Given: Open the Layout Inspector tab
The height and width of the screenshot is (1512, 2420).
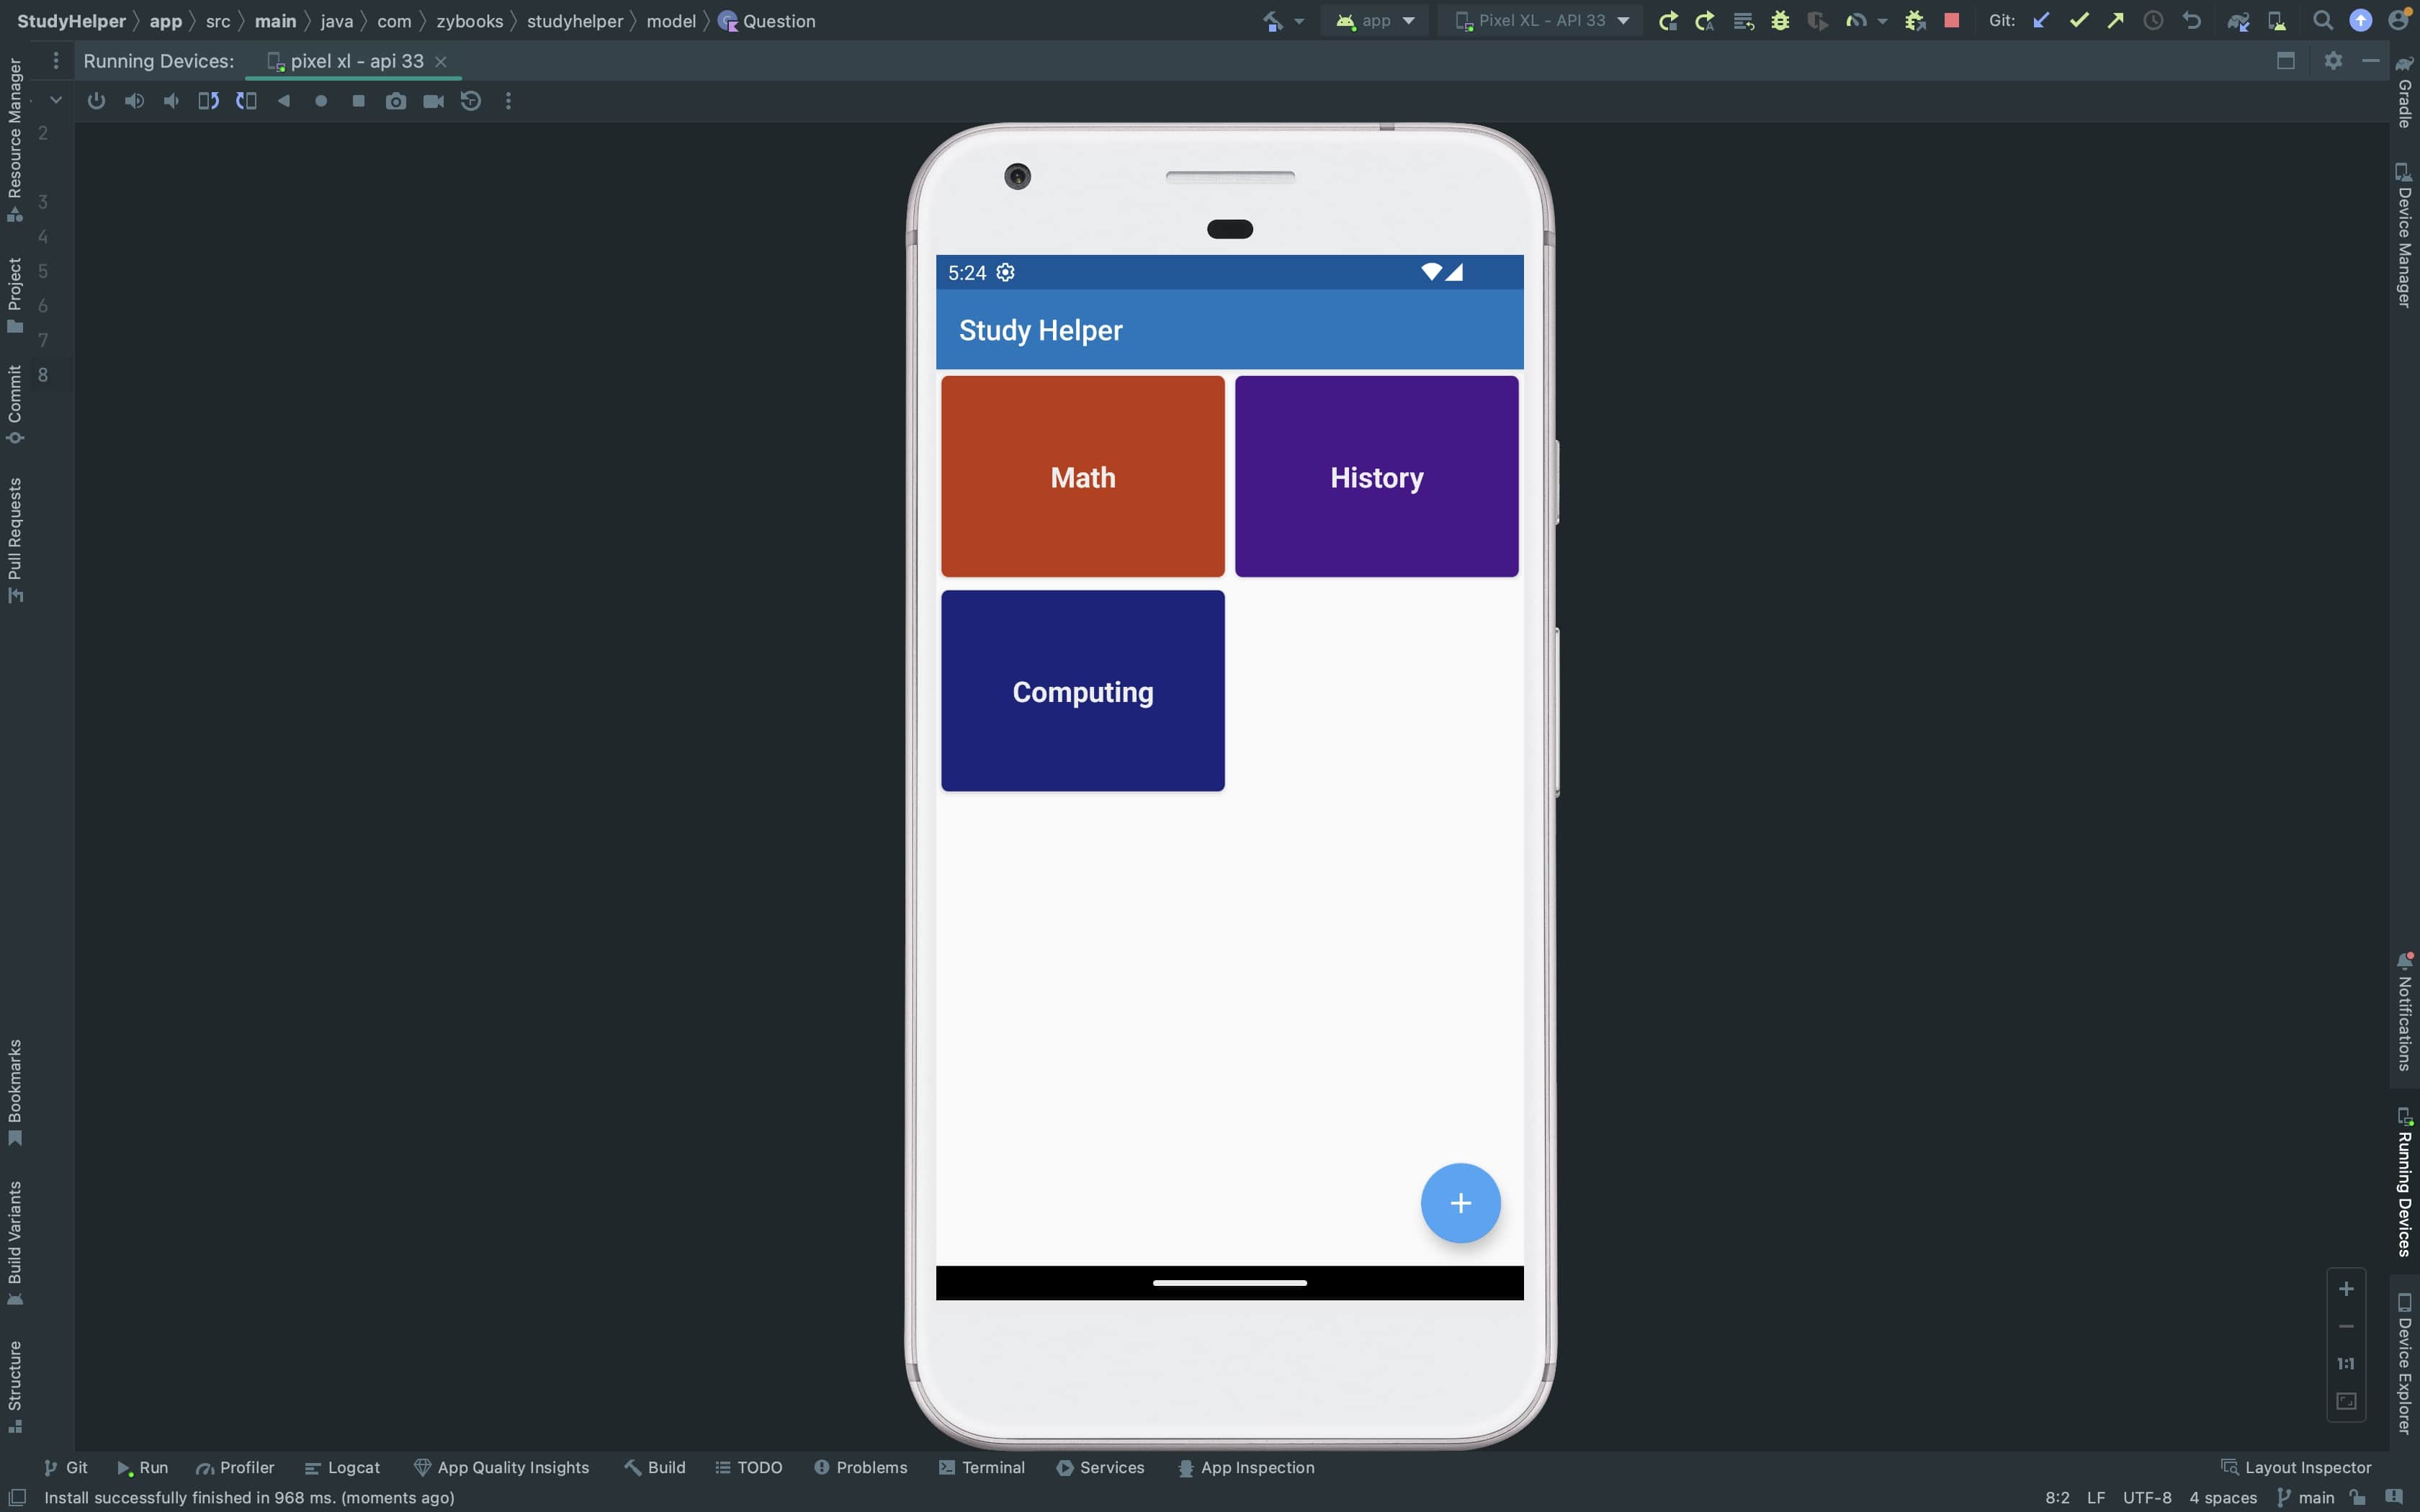Looking at the screenshot, I should pos(2296,1467).
